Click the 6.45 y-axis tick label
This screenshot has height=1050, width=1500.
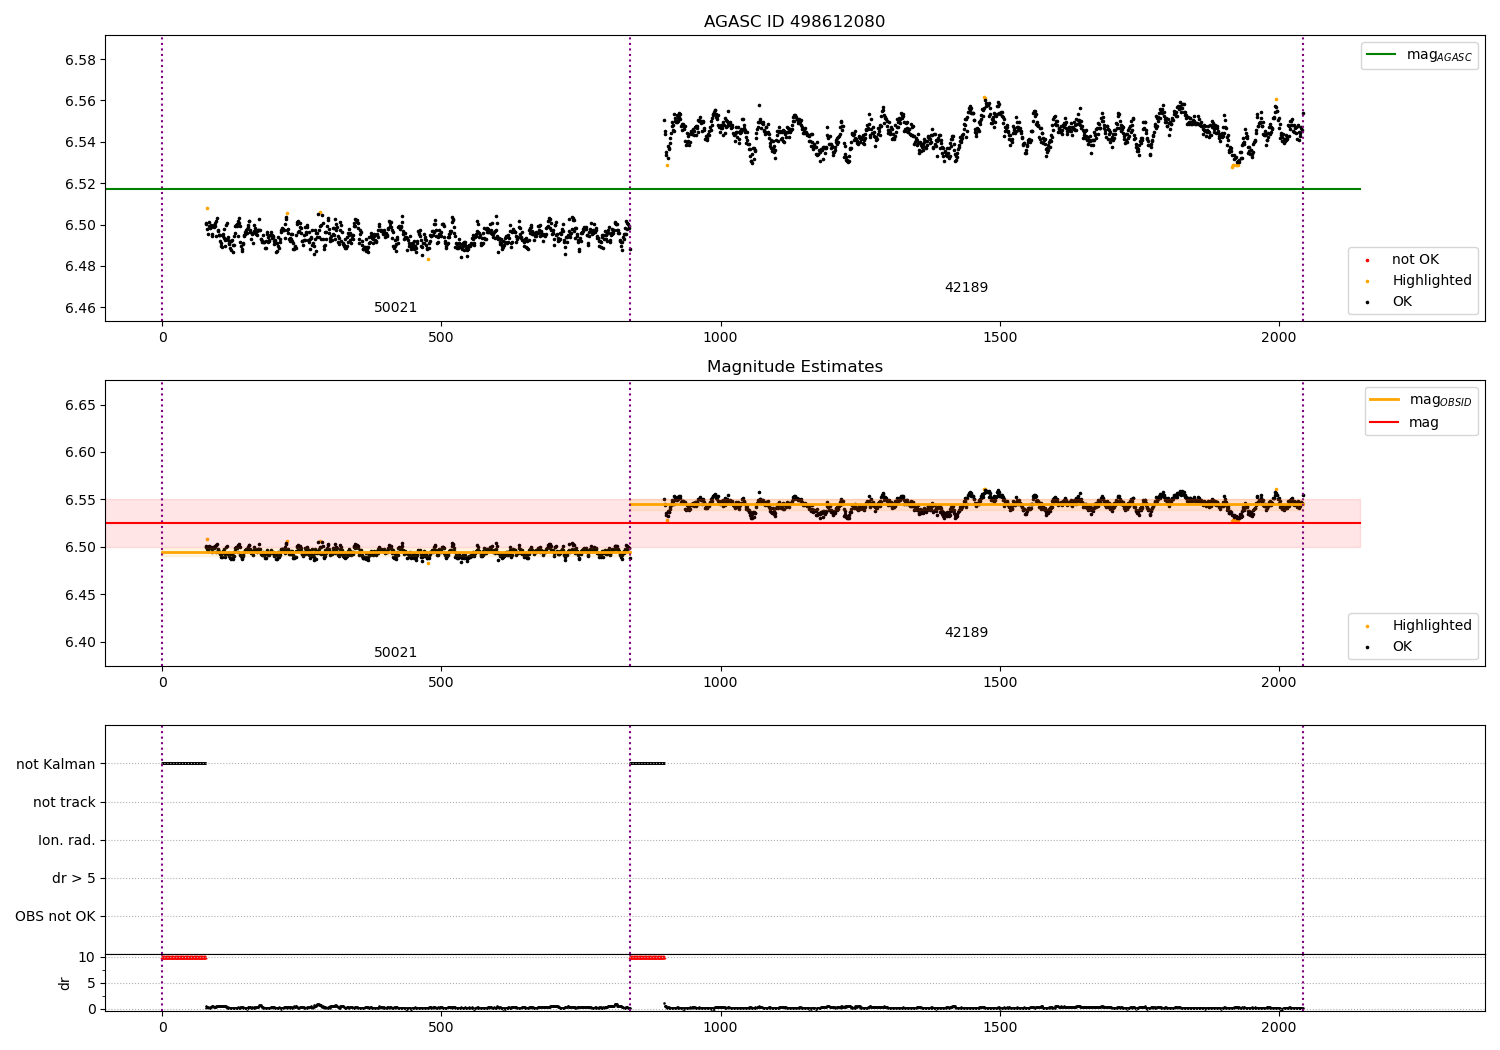click(80, 595)
